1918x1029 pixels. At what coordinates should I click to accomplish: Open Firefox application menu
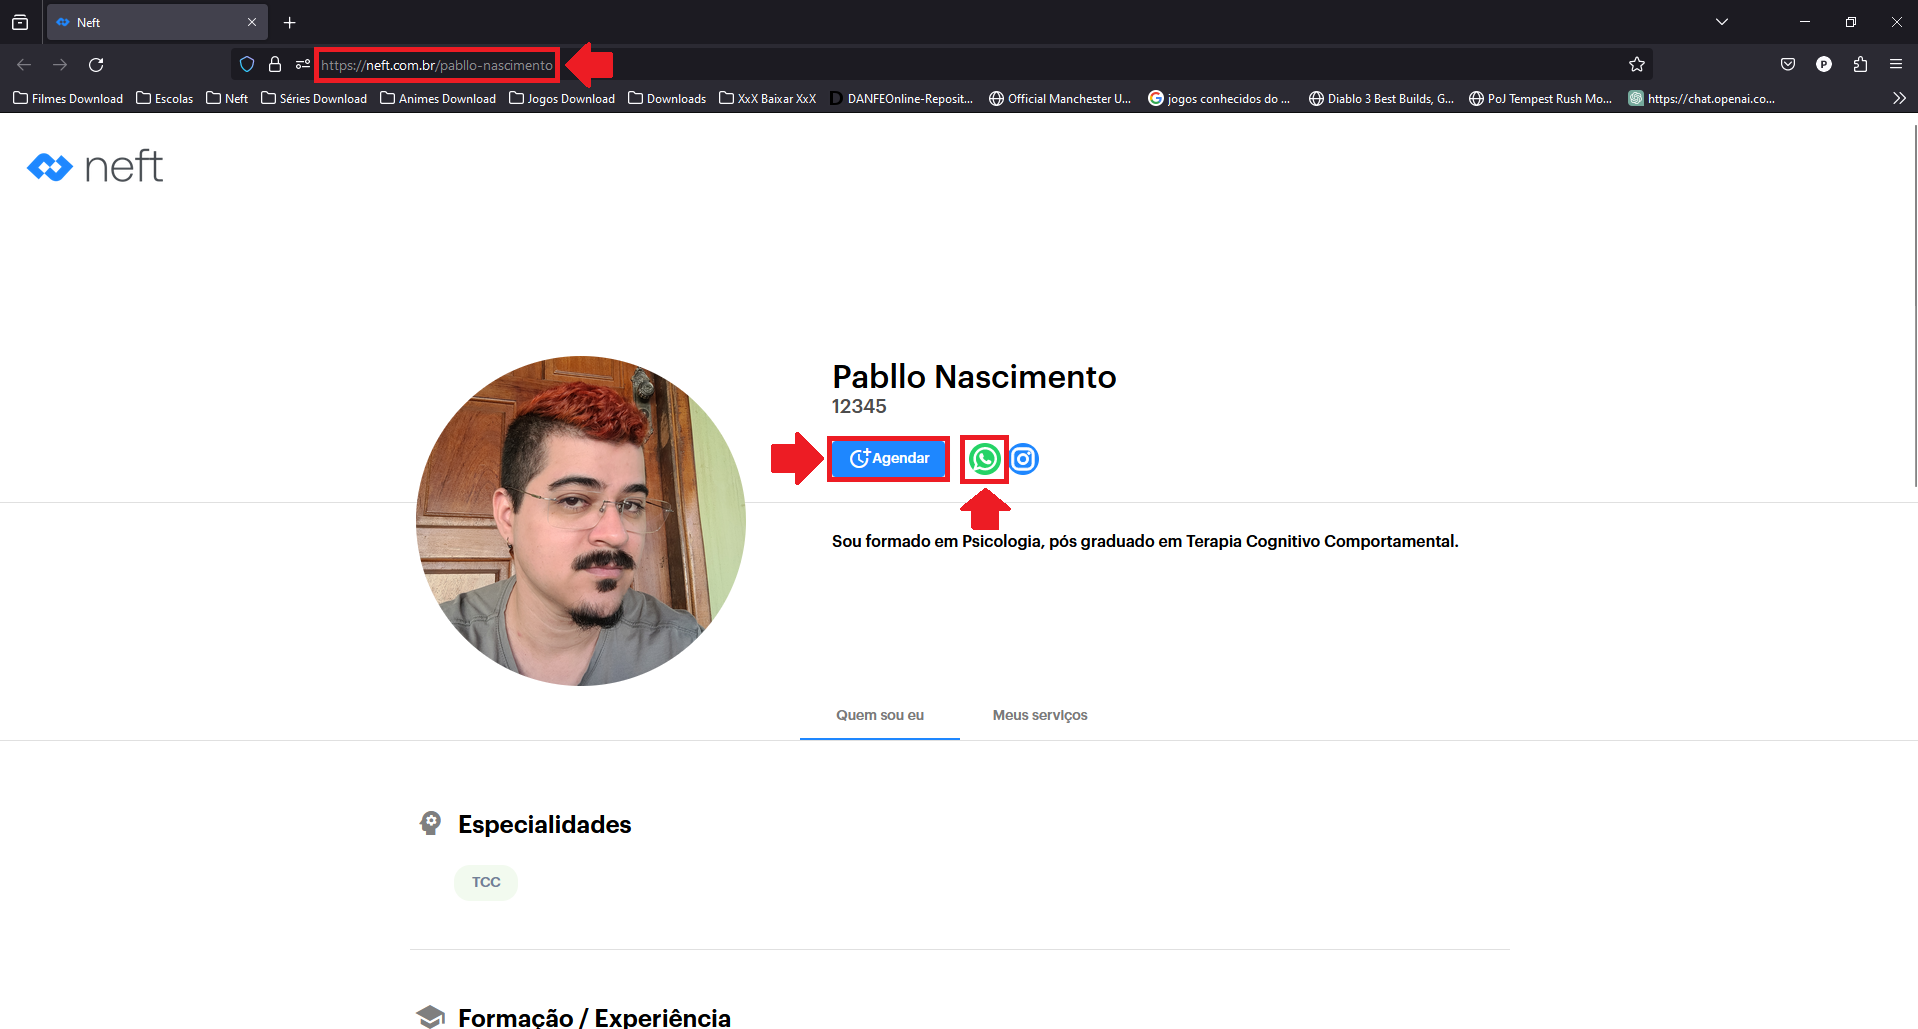point(1896,65)
